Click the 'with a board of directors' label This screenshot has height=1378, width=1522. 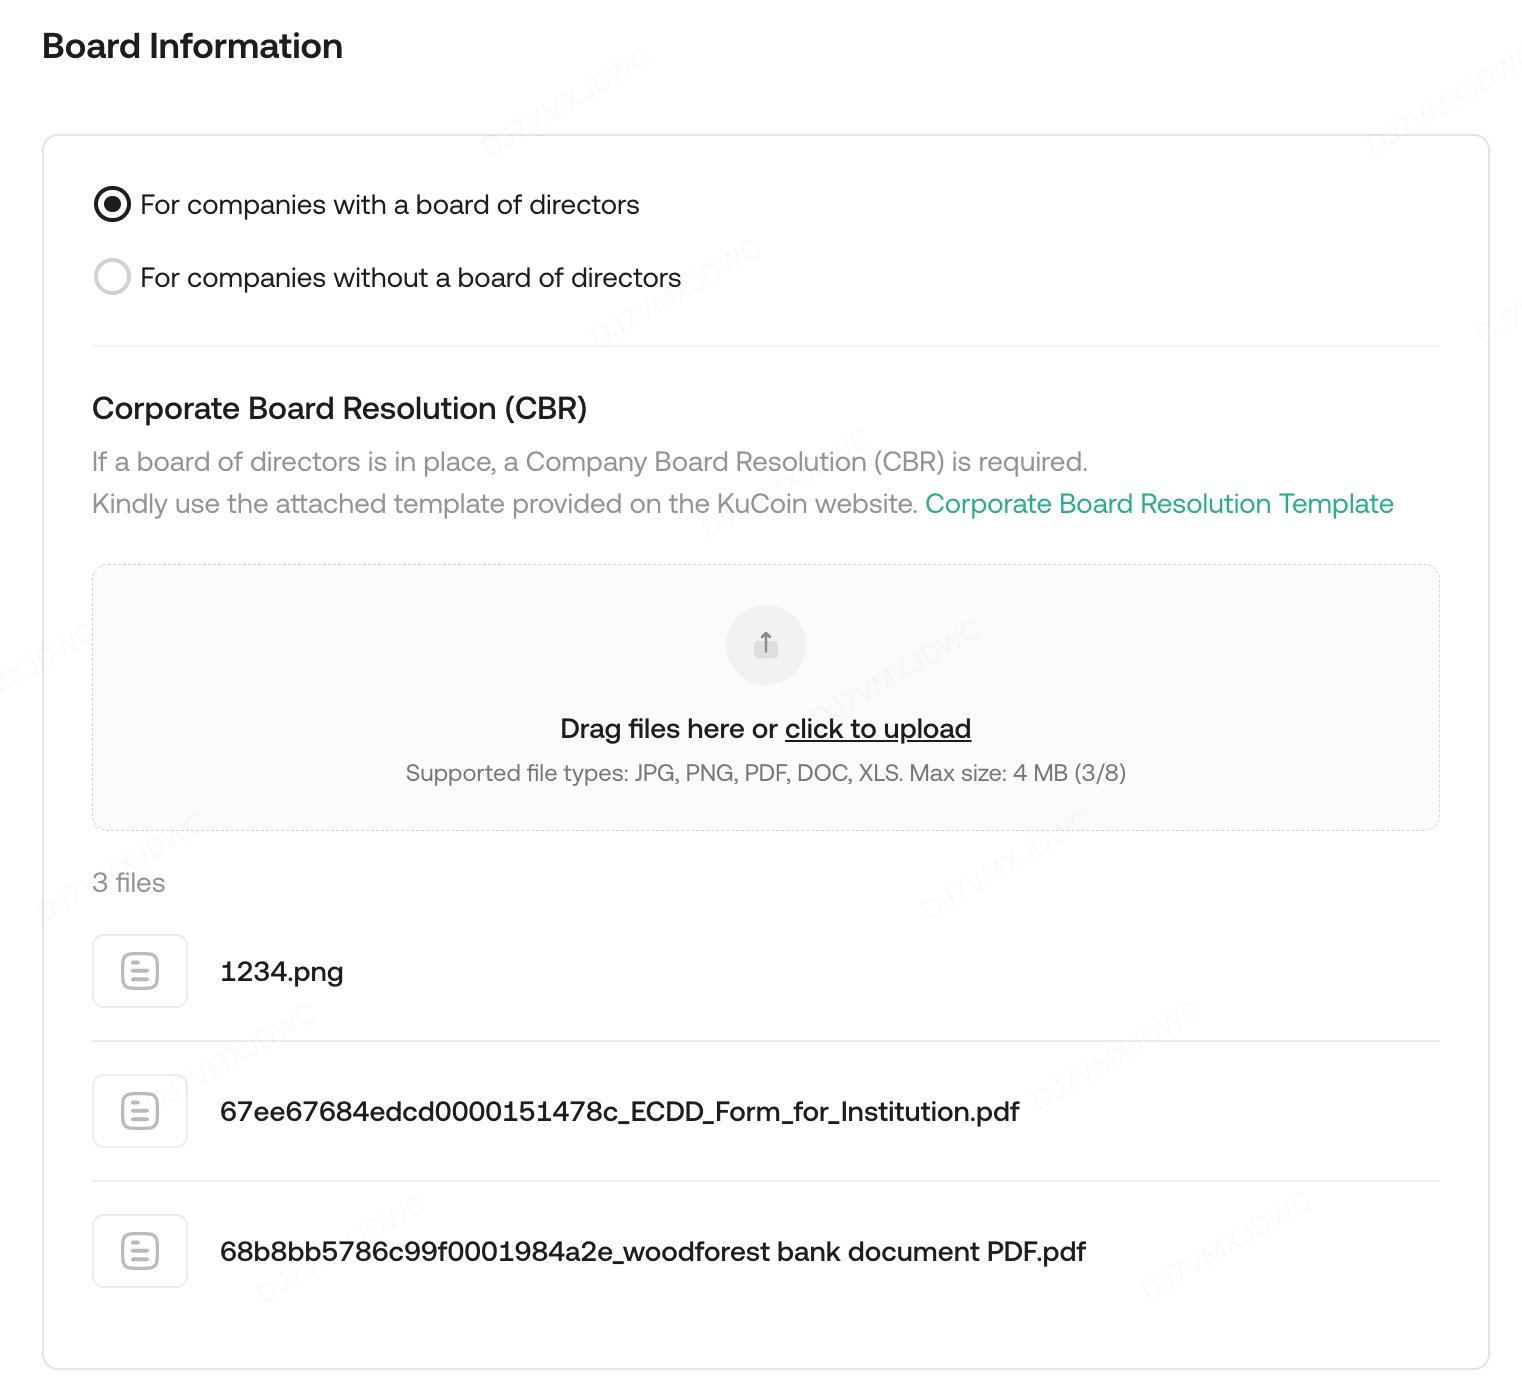point(389,205)
